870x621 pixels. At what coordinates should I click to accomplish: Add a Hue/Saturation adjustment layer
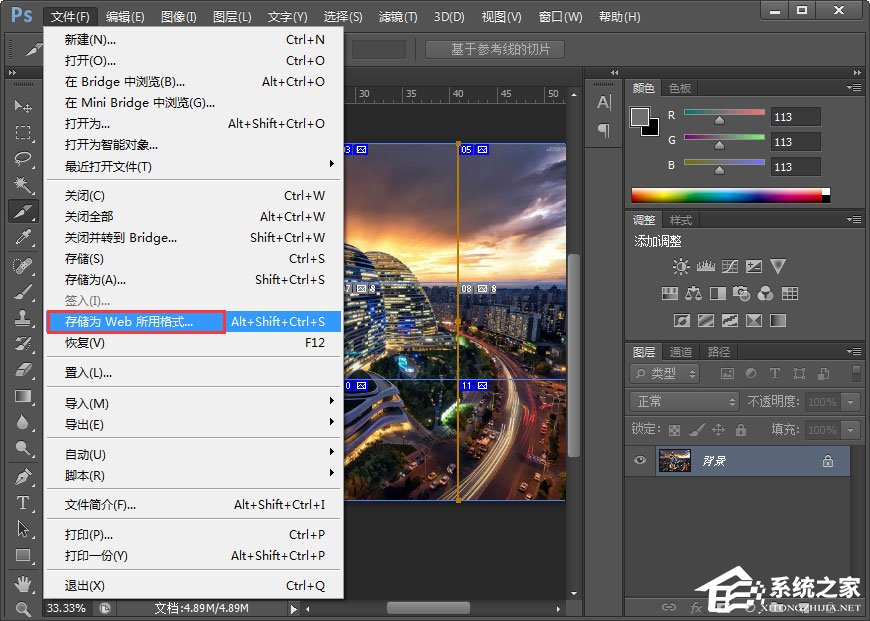point(670,293)
